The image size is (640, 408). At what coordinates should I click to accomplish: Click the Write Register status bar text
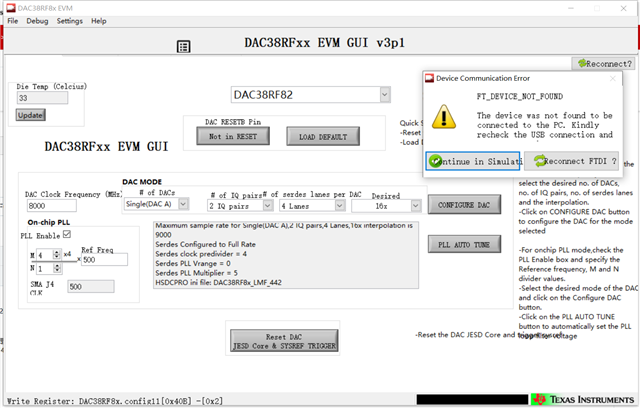coord(115,401)
